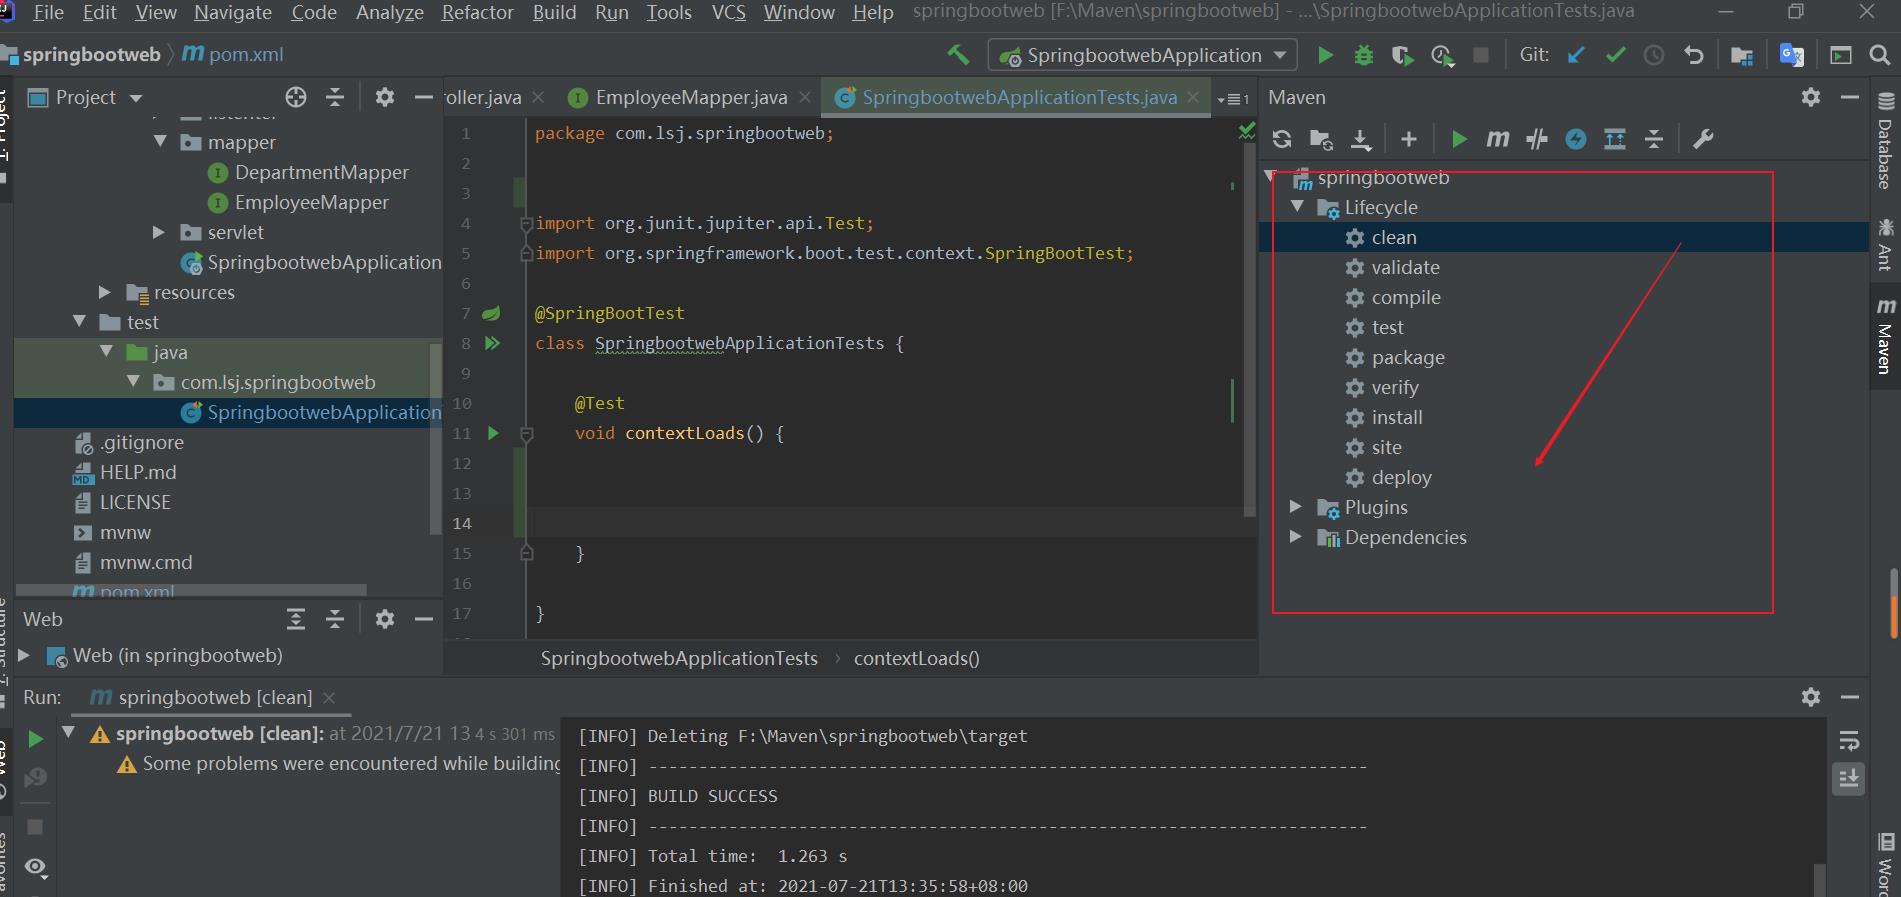Open the Analyze menu
This screenshot has height=897, width=1901.
[x=389, y=12]
